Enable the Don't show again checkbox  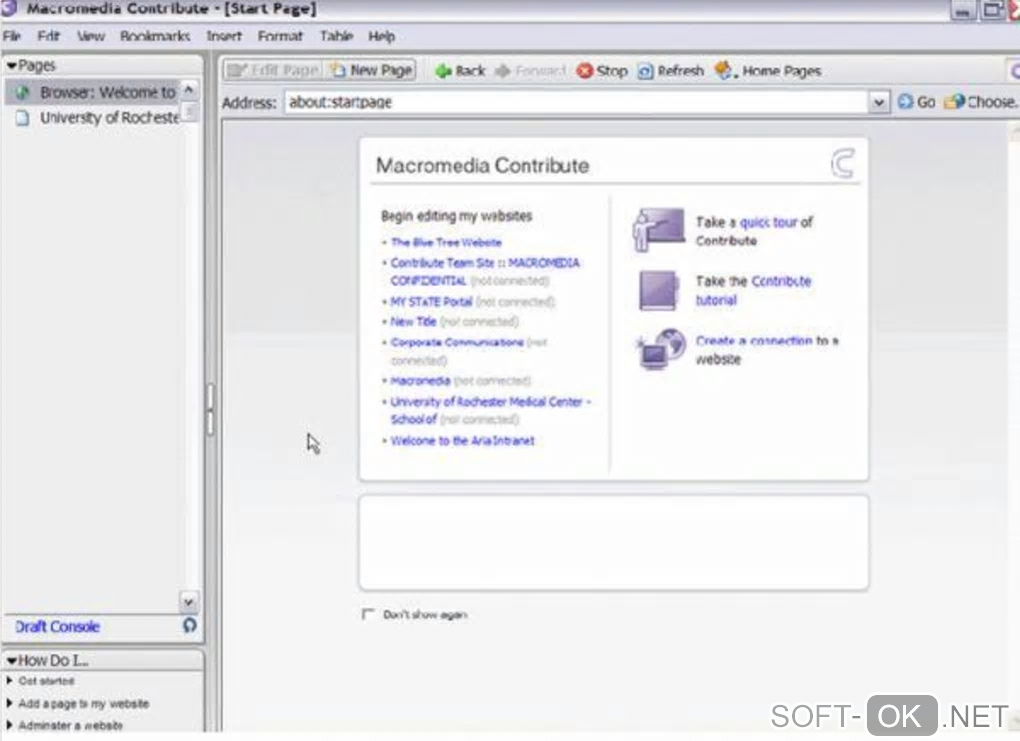[x=368, y=613]
